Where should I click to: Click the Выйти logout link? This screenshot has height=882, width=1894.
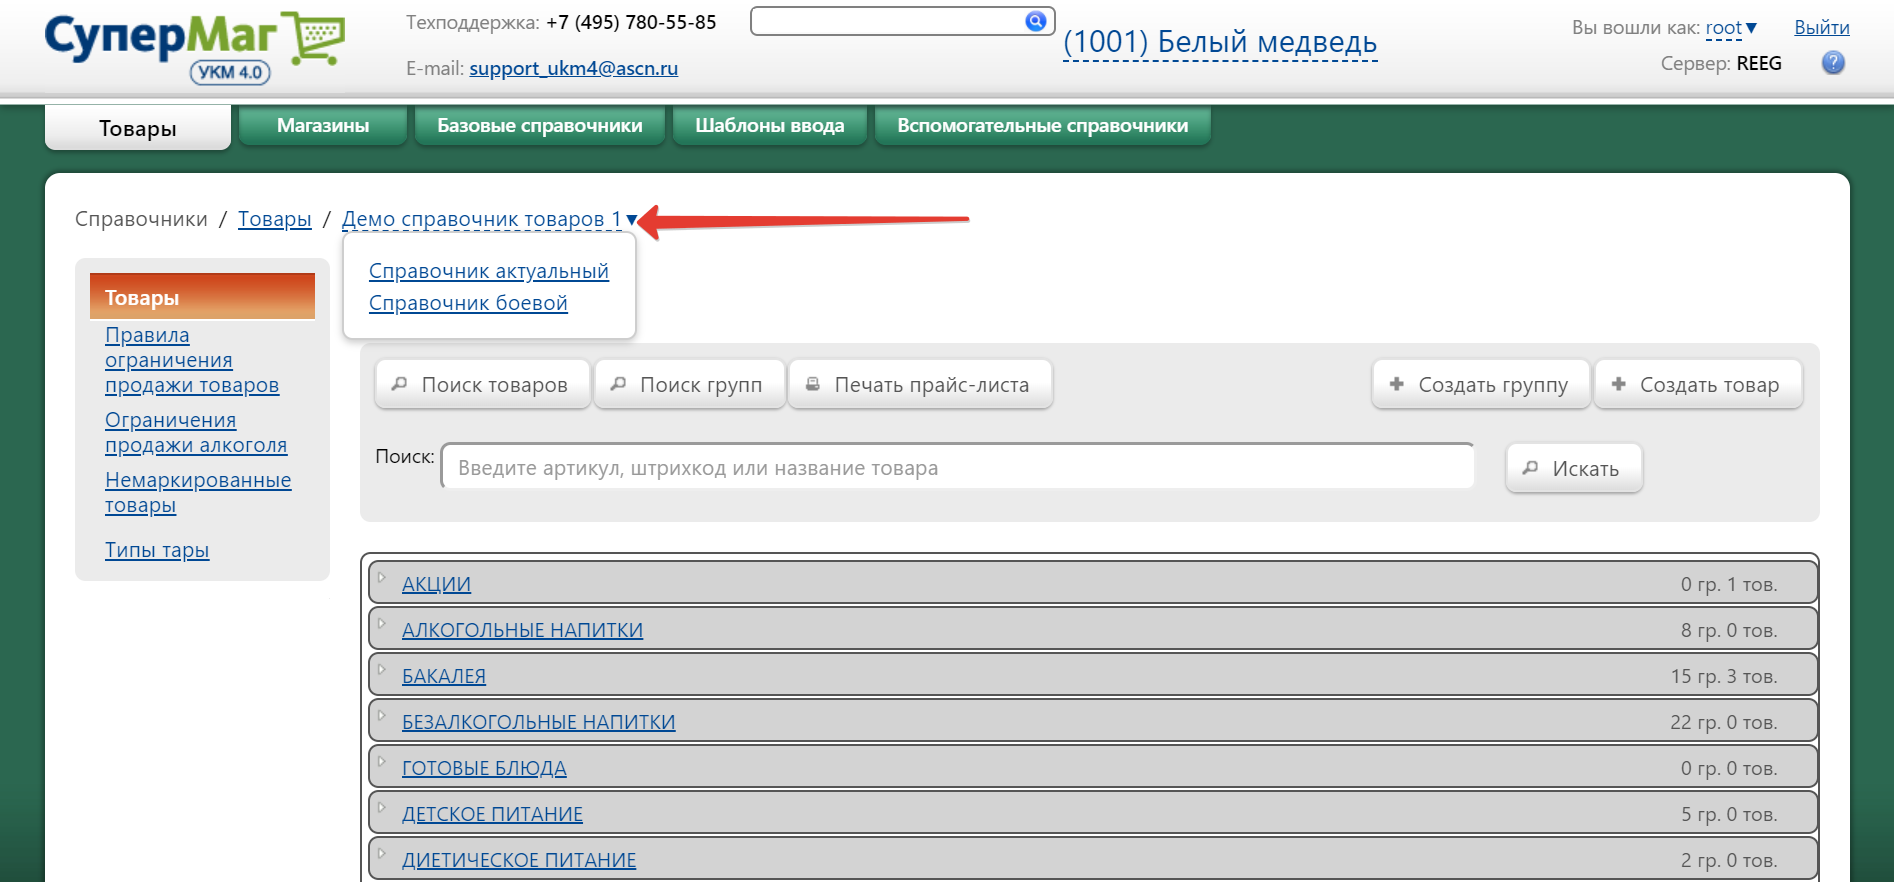[1821, 28]
